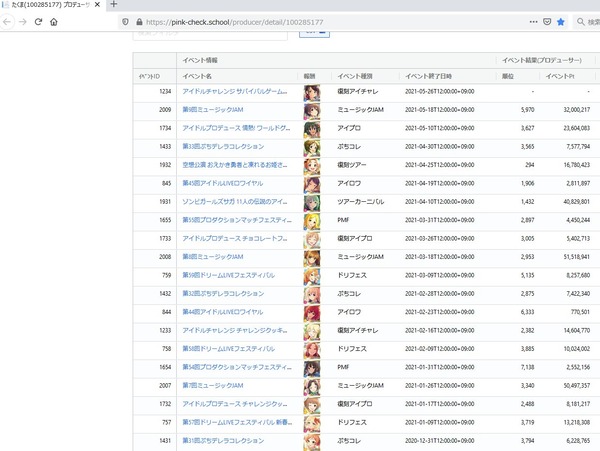Select end date 2020-12-31T12:00:00+09:00
The width and height of the screenshot is (600, 451).
coord(440,441)
